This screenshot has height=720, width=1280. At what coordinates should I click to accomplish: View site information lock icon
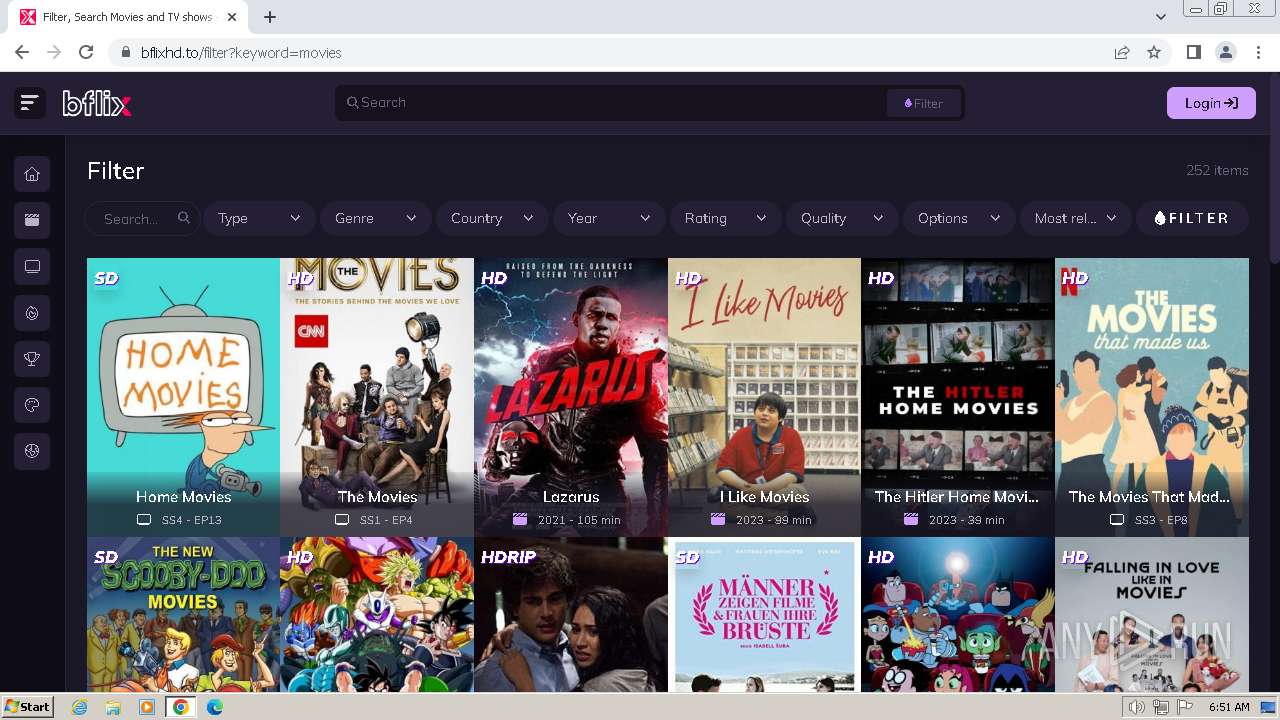[x=126, y=52]
